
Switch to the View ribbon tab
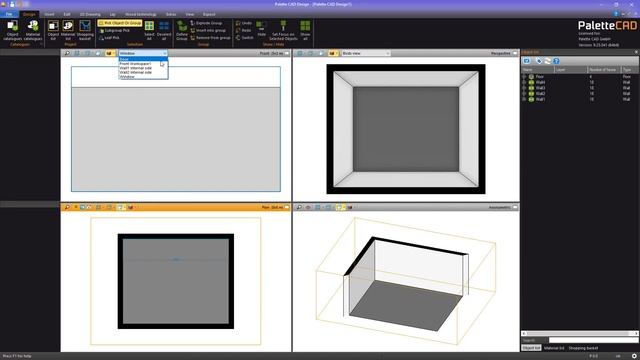(190, 14)
